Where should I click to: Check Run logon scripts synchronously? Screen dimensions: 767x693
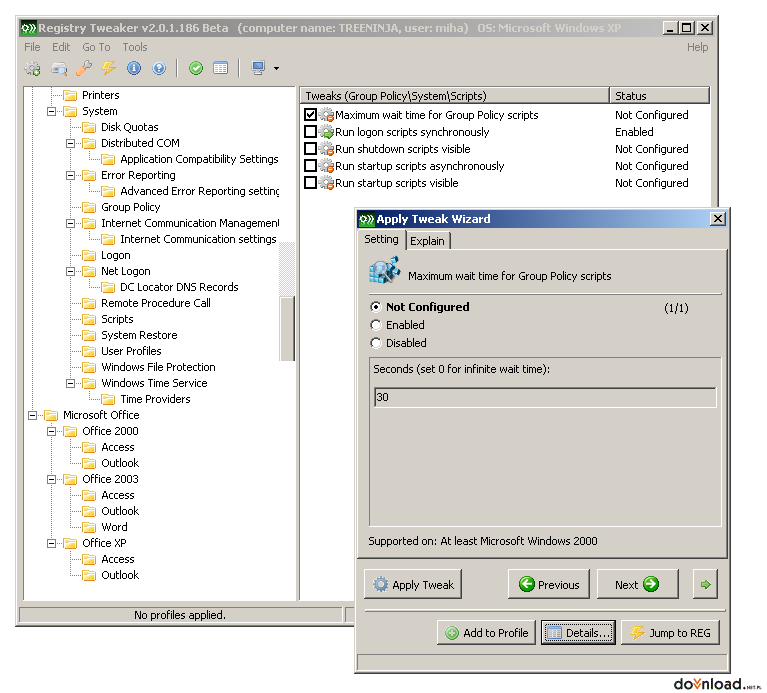310,132
